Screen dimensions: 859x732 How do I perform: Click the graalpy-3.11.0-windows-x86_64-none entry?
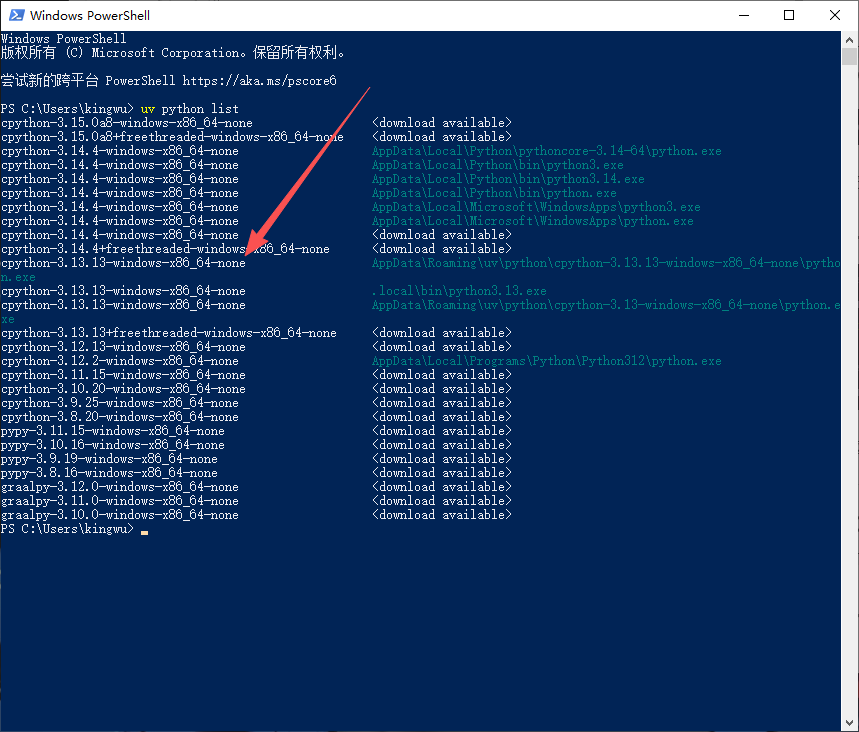tap(119, 501)
